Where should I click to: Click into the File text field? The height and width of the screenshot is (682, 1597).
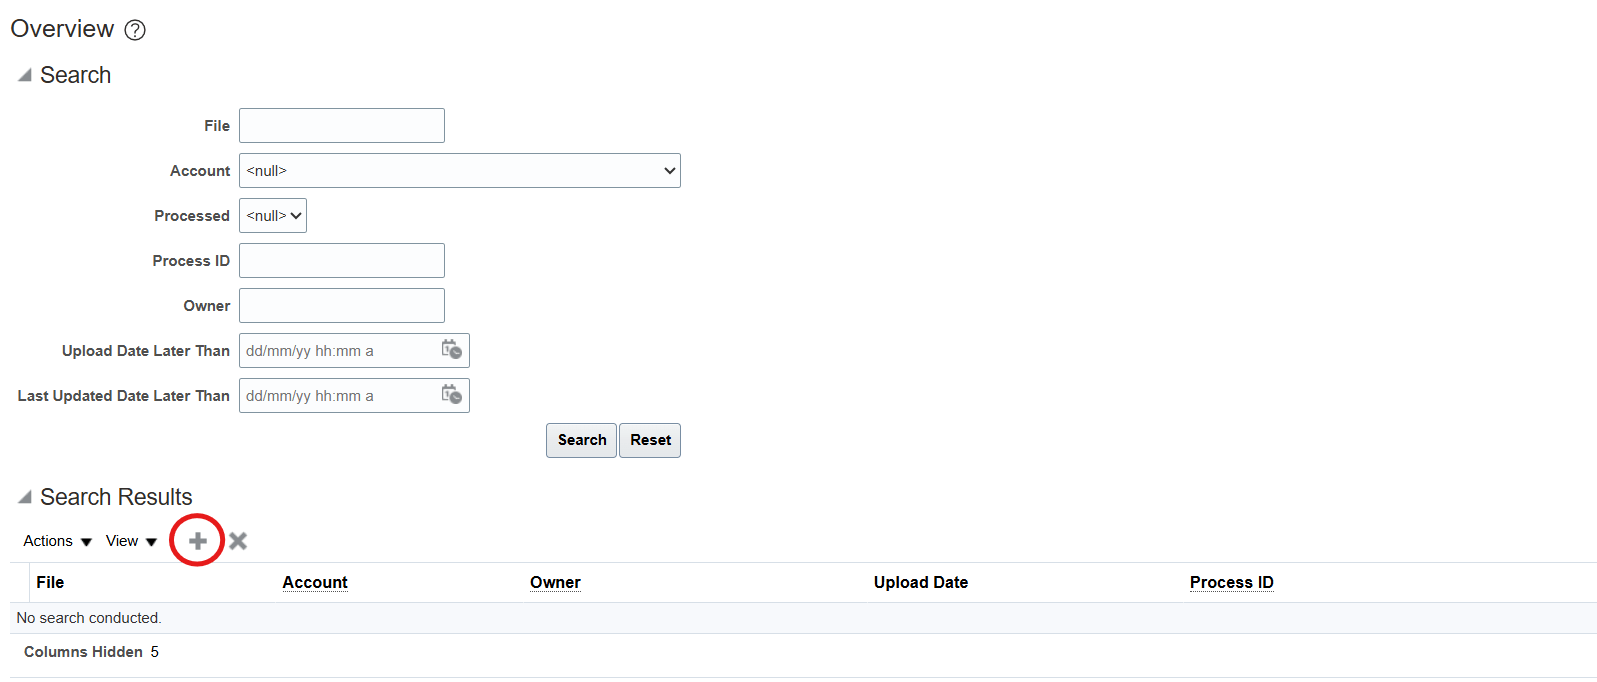pos(341,126)
